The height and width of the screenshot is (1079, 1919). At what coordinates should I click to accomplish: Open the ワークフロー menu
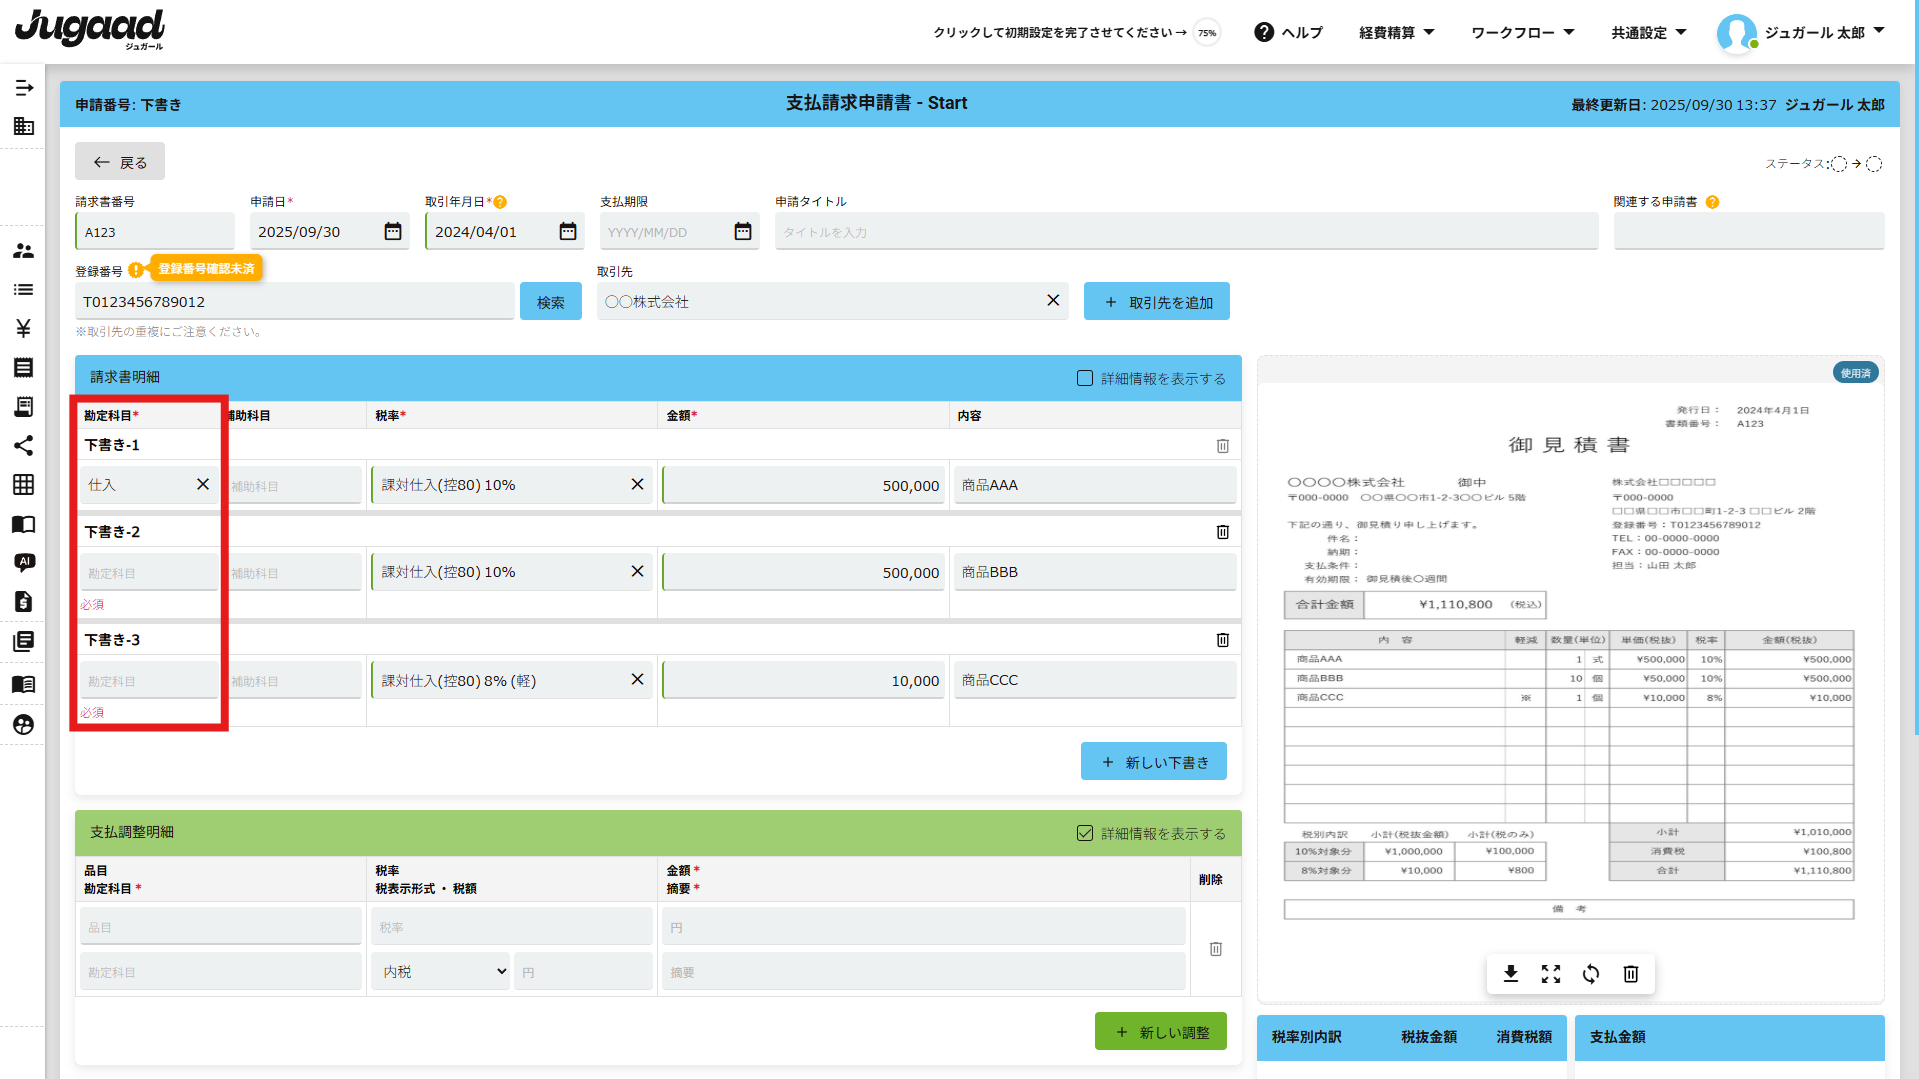1522,33
